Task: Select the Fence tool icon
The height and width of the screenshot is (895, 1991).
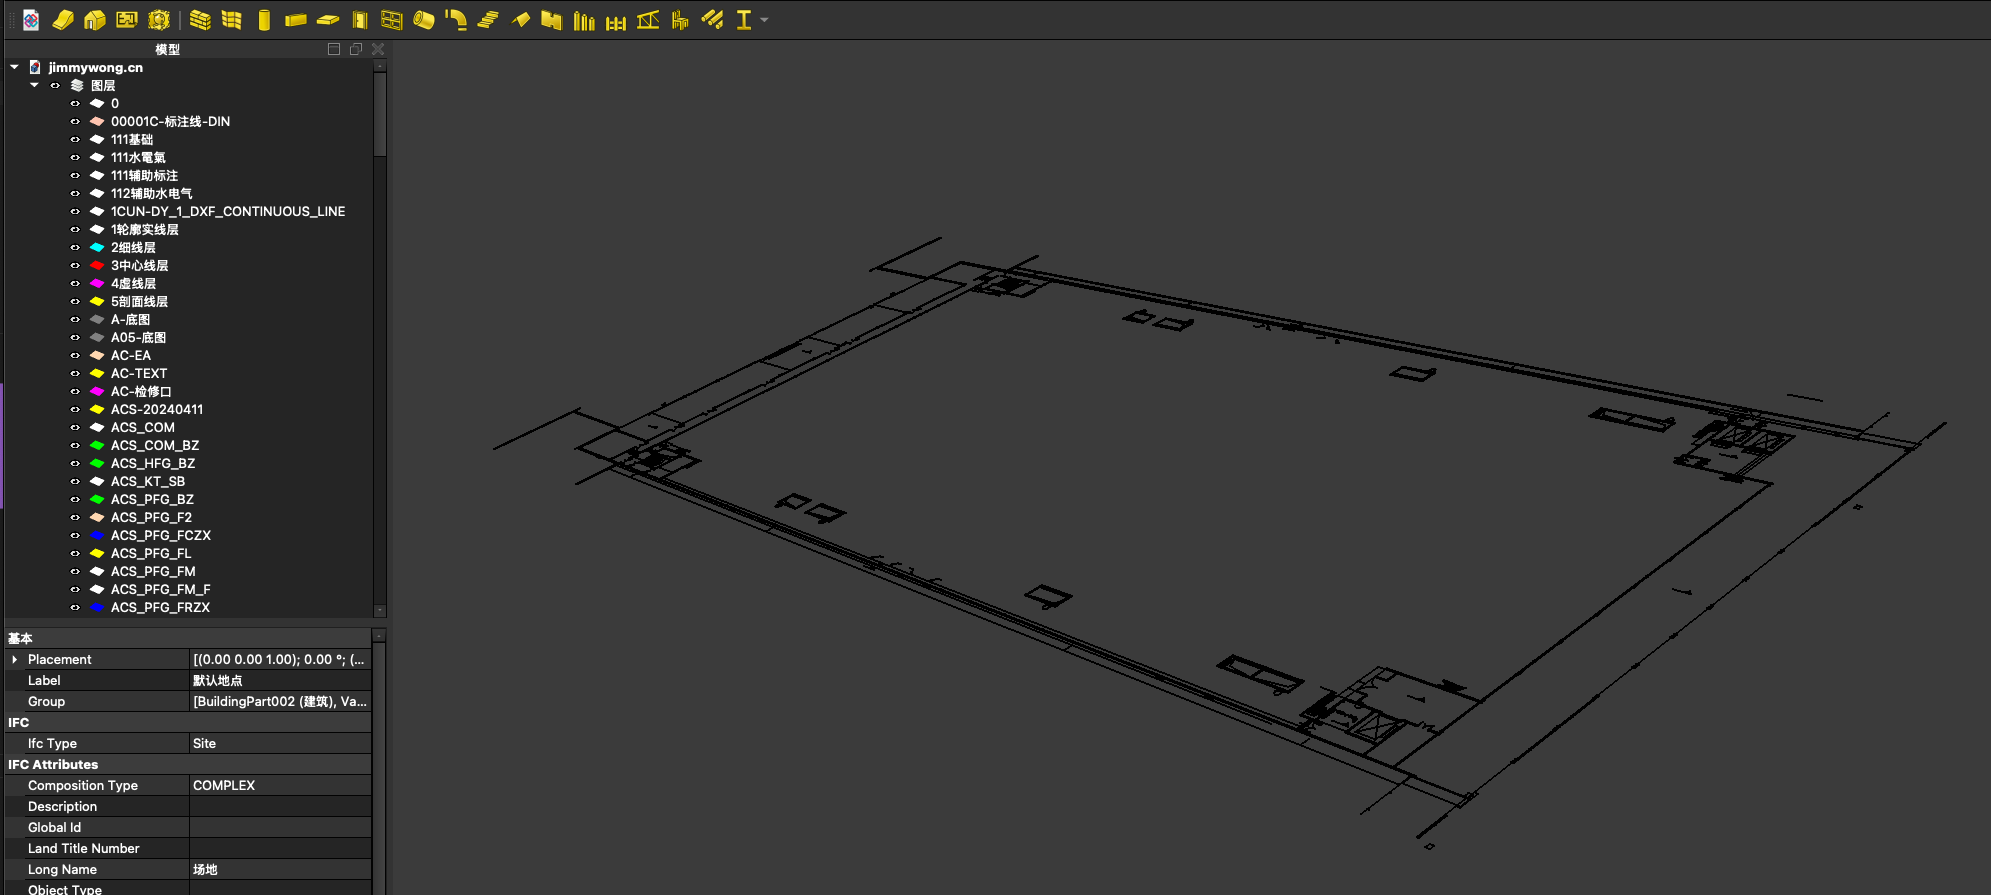Action: point(616,20)
